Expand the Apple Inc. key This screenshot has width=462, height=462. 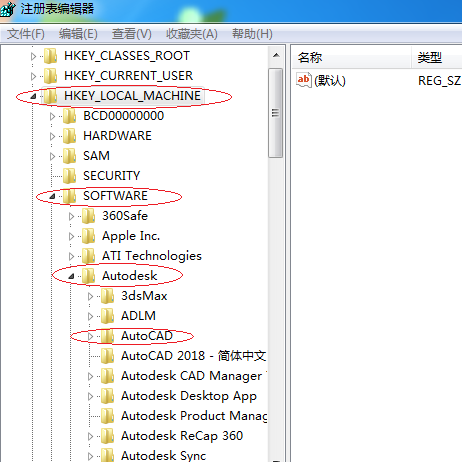pos(71,236)
